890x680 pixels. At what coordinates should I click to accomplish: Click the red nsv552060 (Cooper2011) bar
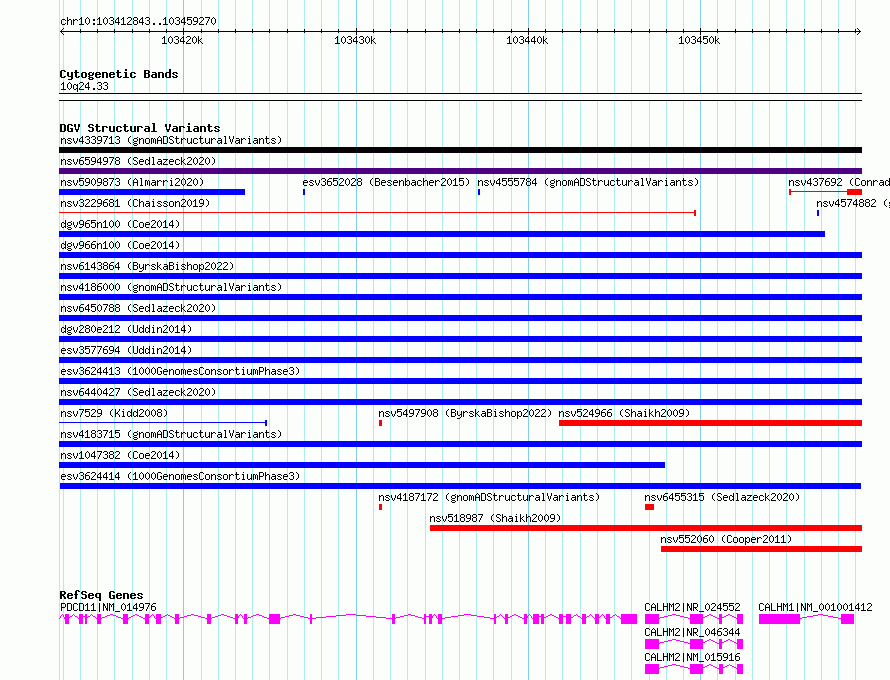[760, 549]
